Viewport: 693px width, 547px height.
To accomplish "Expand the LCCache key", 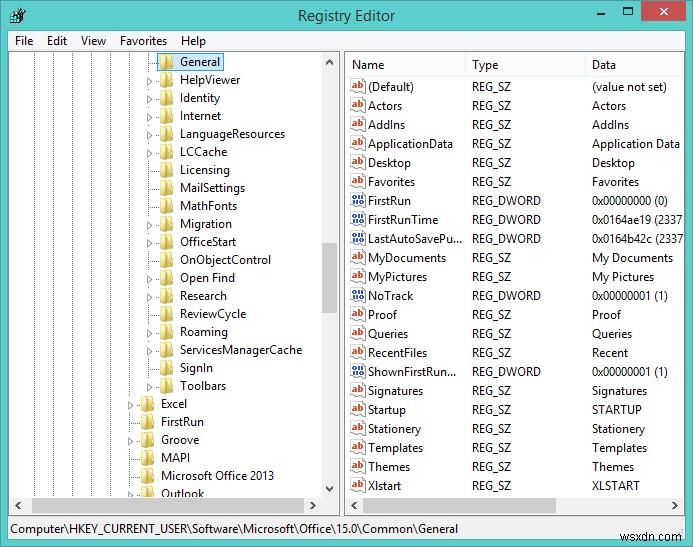I will tap(149, 153).
